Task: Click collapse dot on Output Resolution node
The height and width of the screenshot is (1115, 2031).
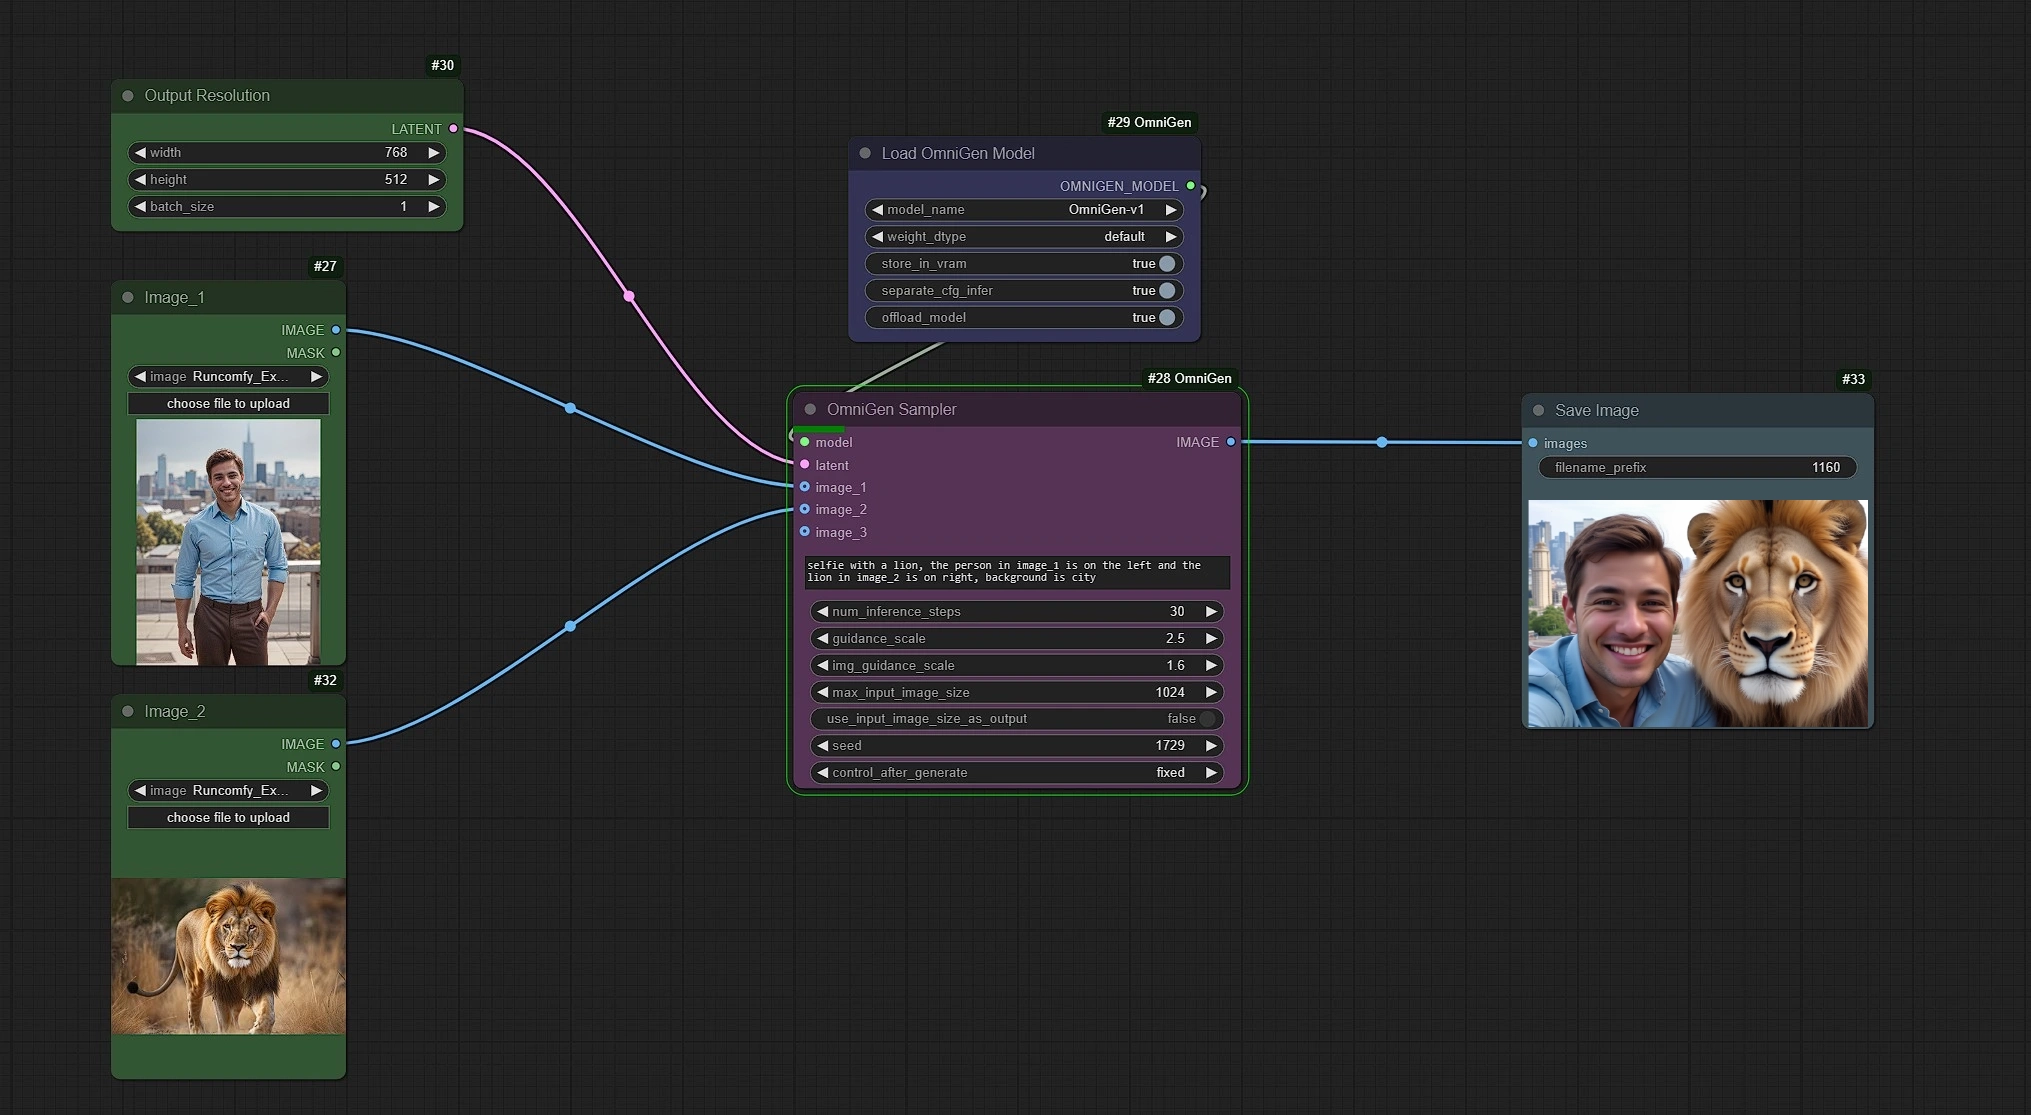Action: [128, 96]
